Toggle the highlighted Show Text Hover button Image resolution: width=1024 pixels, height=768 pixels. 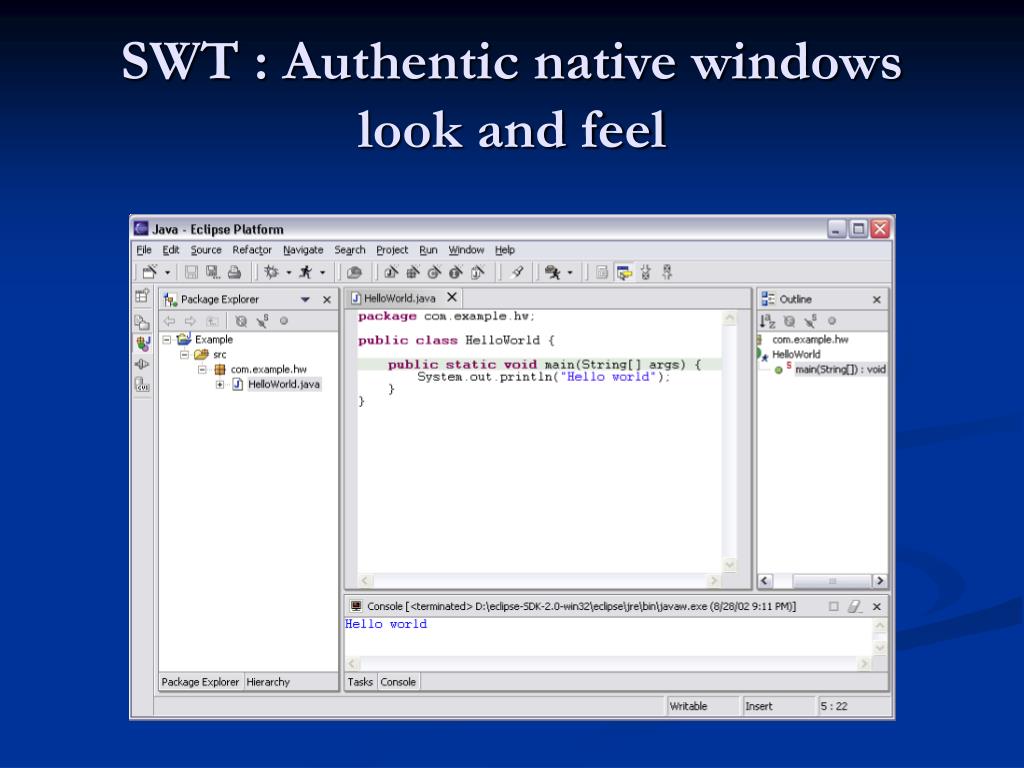coord(624,272)
